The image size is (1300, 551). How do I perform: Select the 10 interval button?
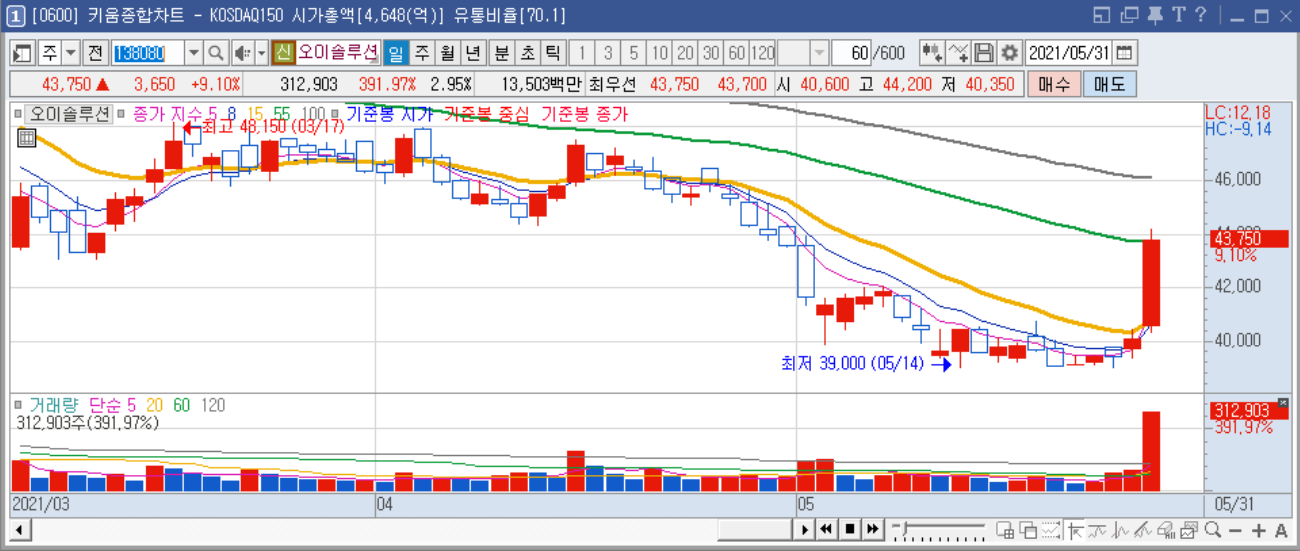point(660,53)
